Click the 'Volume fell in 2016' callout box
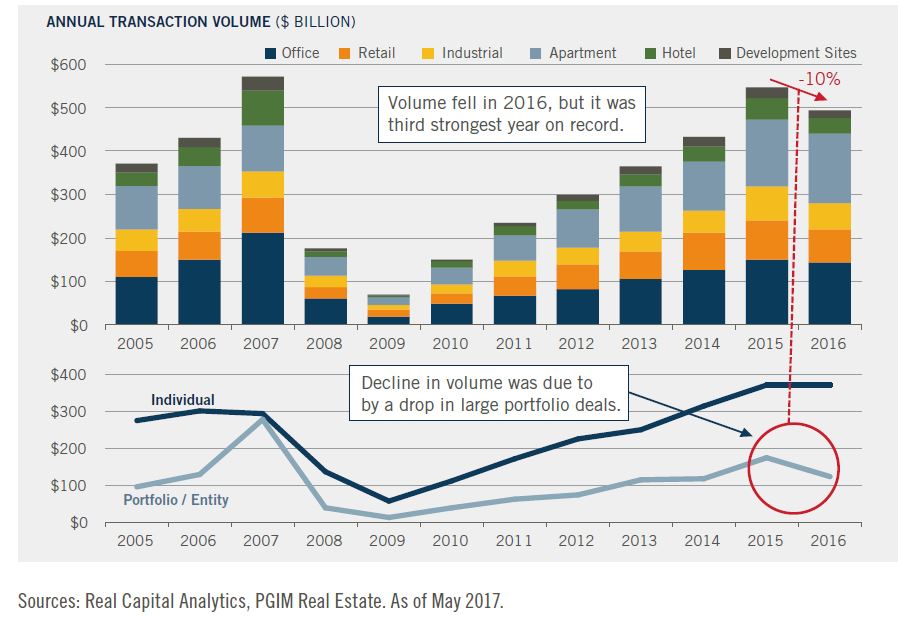The image size is (898, 619). 511,114
